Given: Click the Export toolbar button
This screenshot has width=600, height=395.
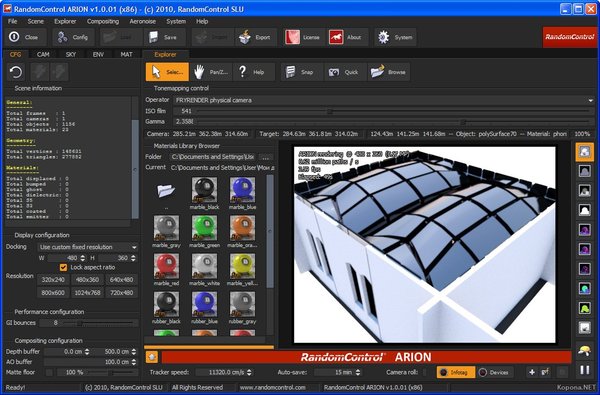Looking at the screenshot, I should (x=255, y=37).
